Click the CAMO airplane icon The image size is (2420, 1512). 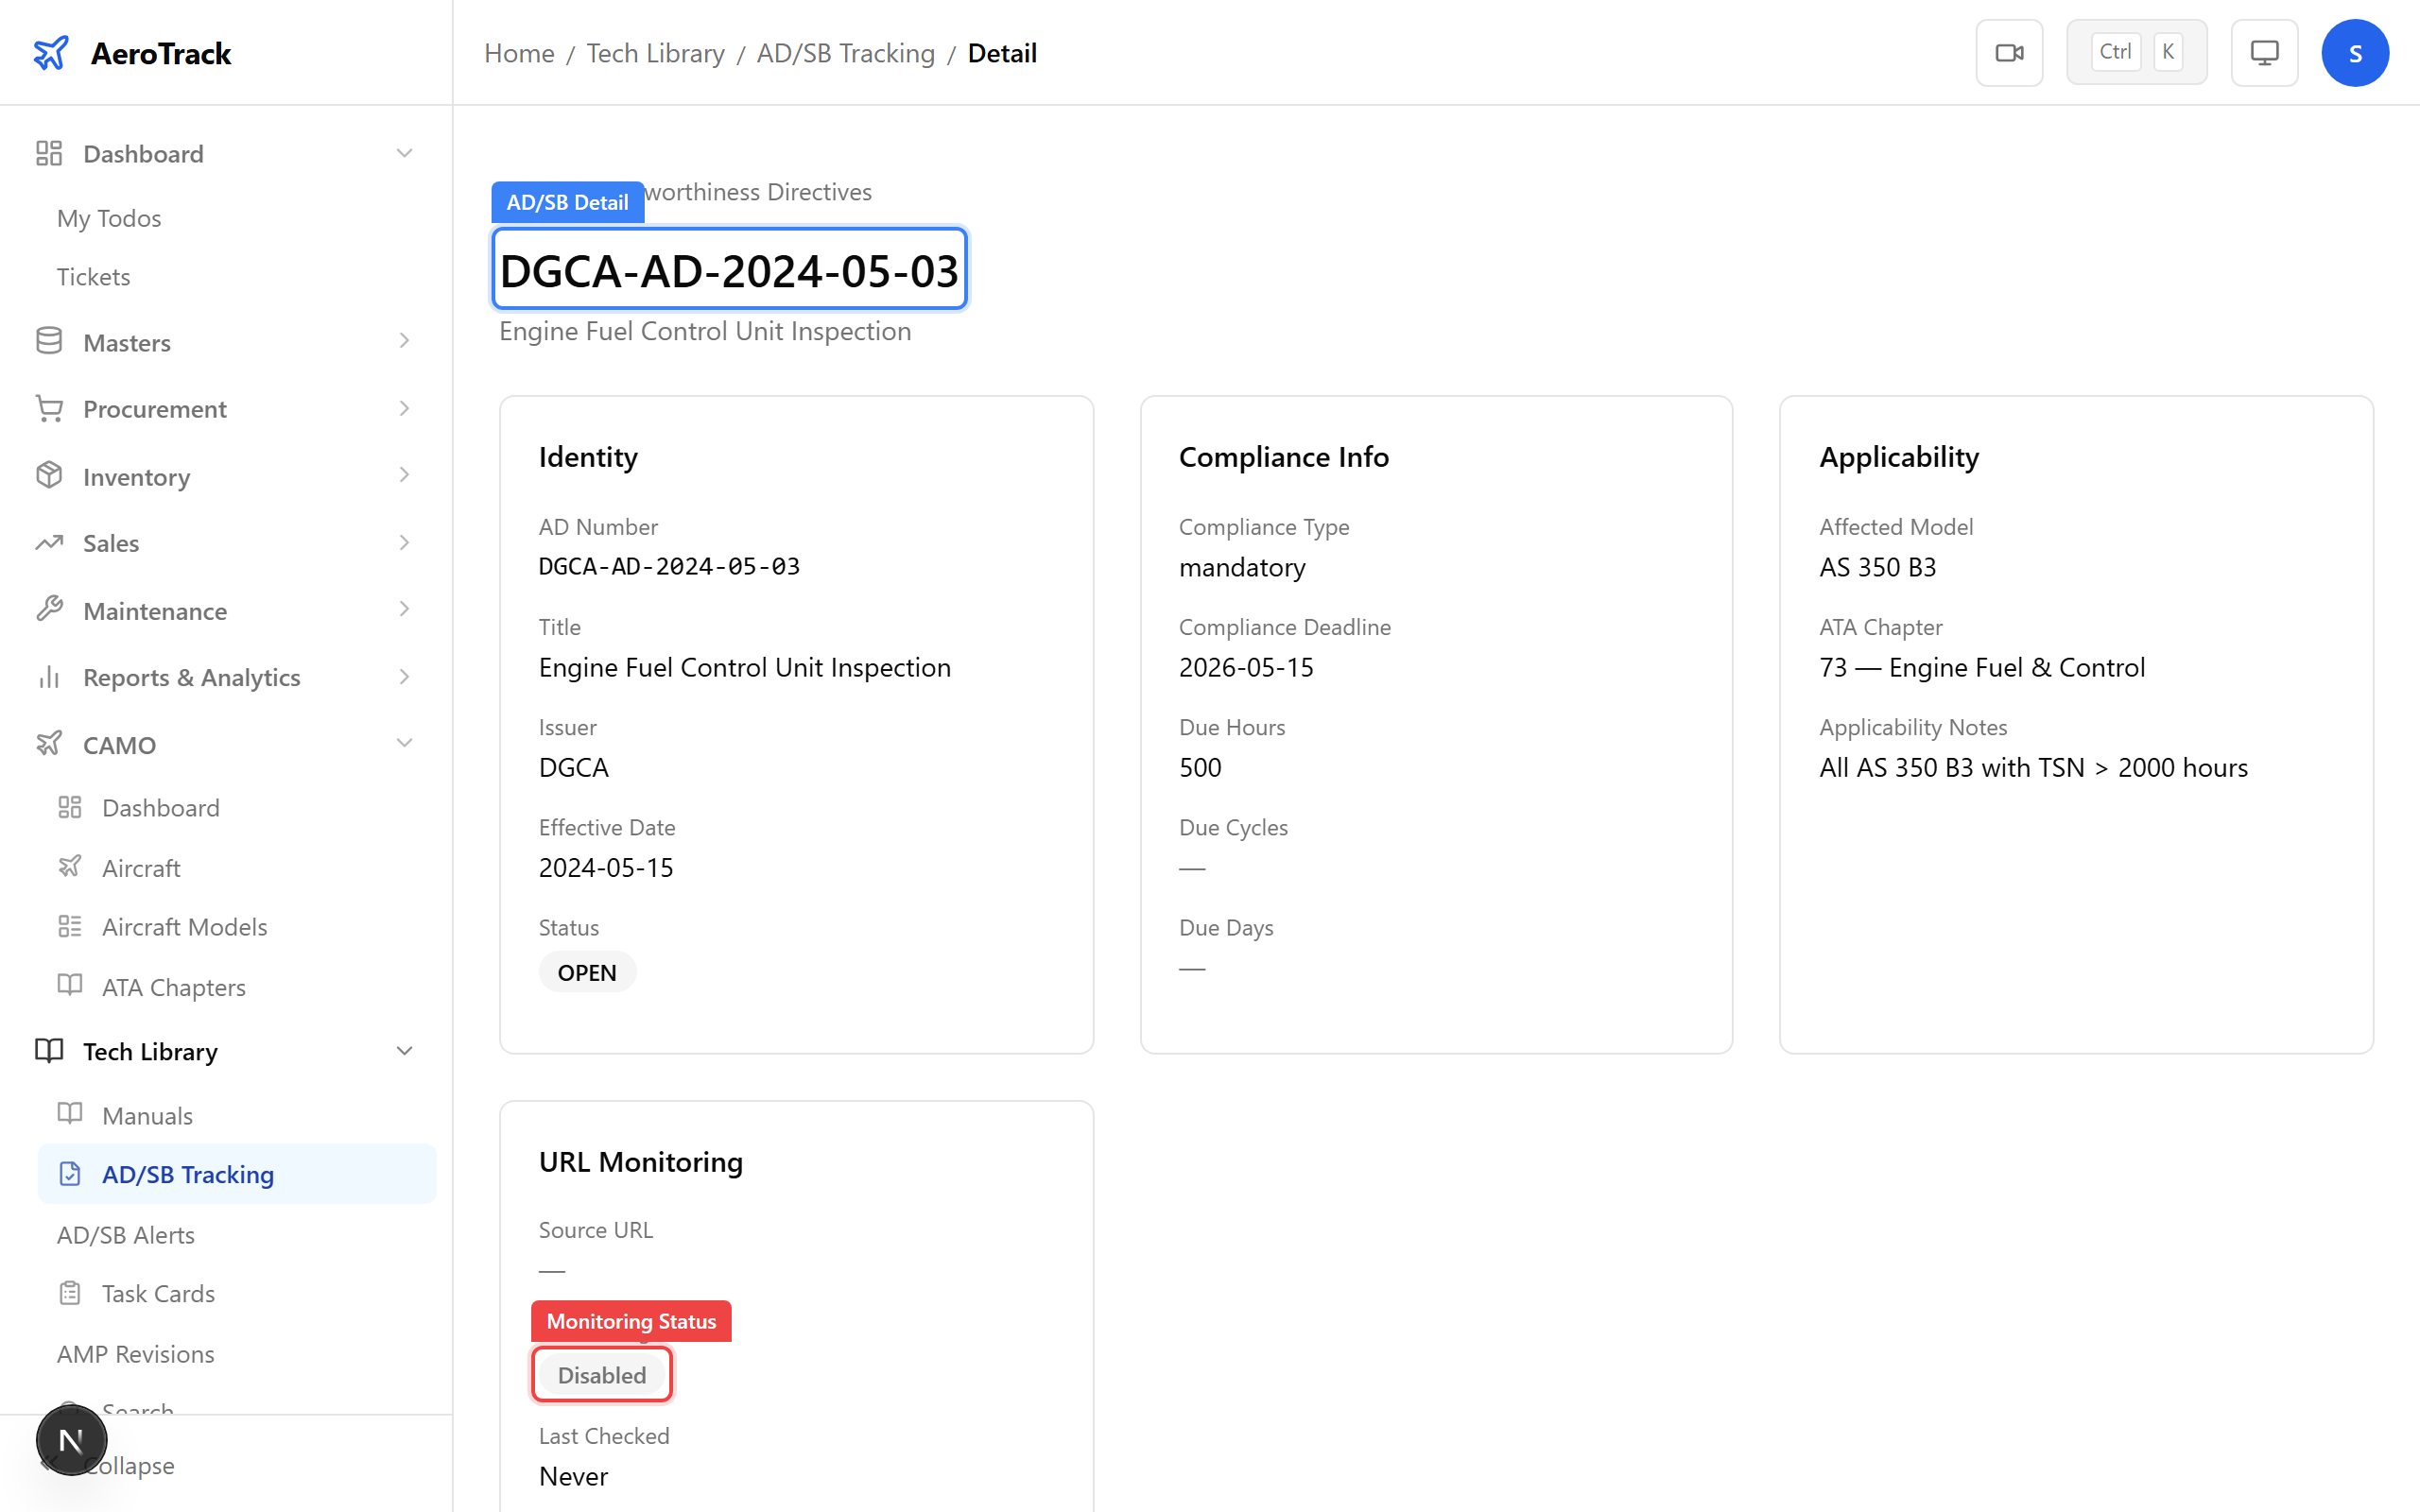tap(49, 744)
